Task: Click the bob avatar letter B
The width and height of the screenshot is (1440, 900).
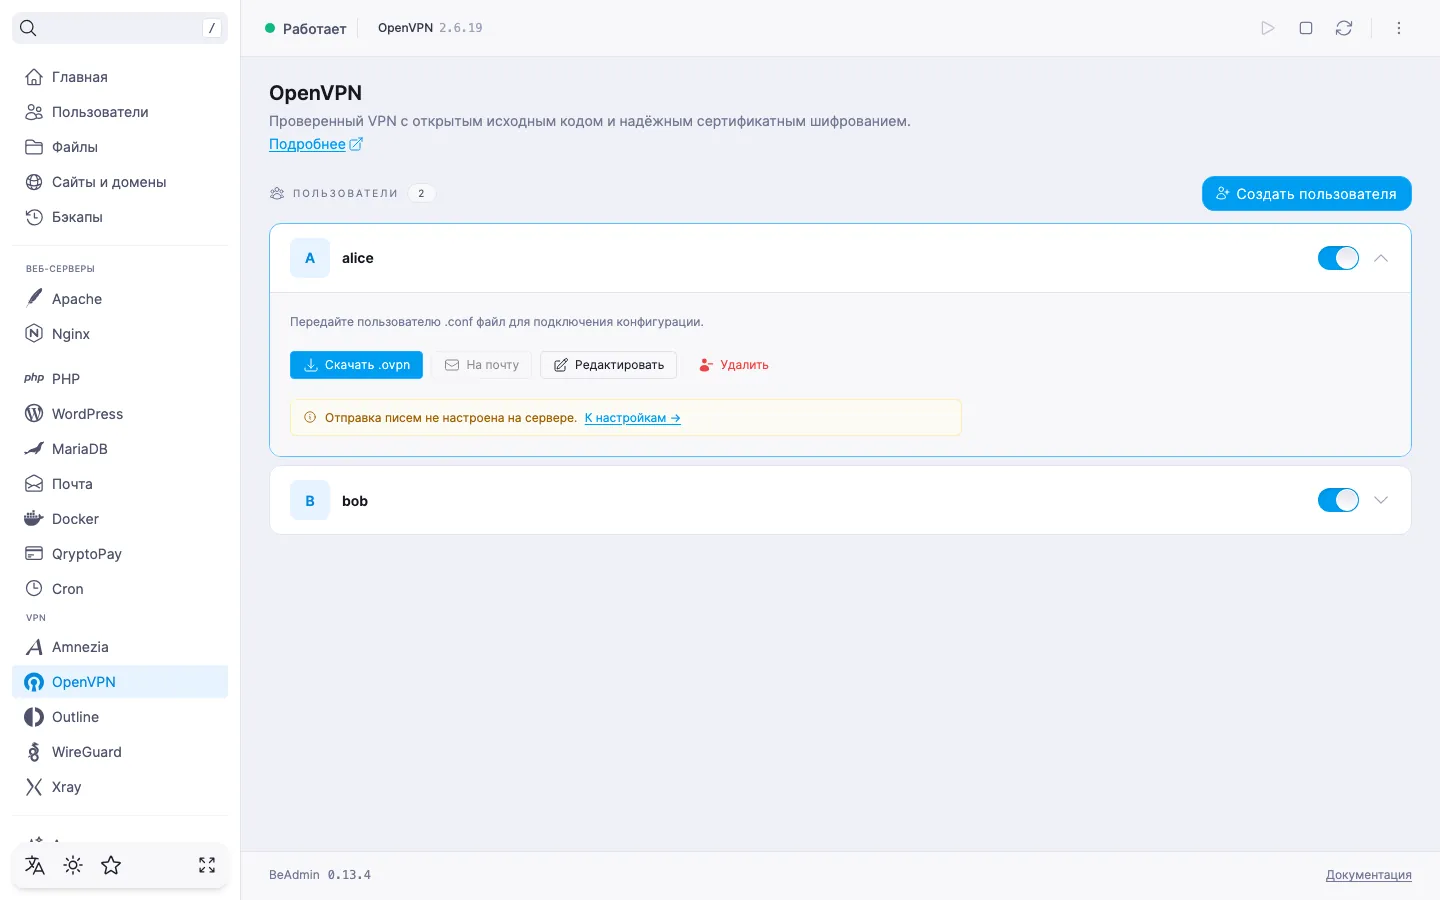Action: point(310,500)
